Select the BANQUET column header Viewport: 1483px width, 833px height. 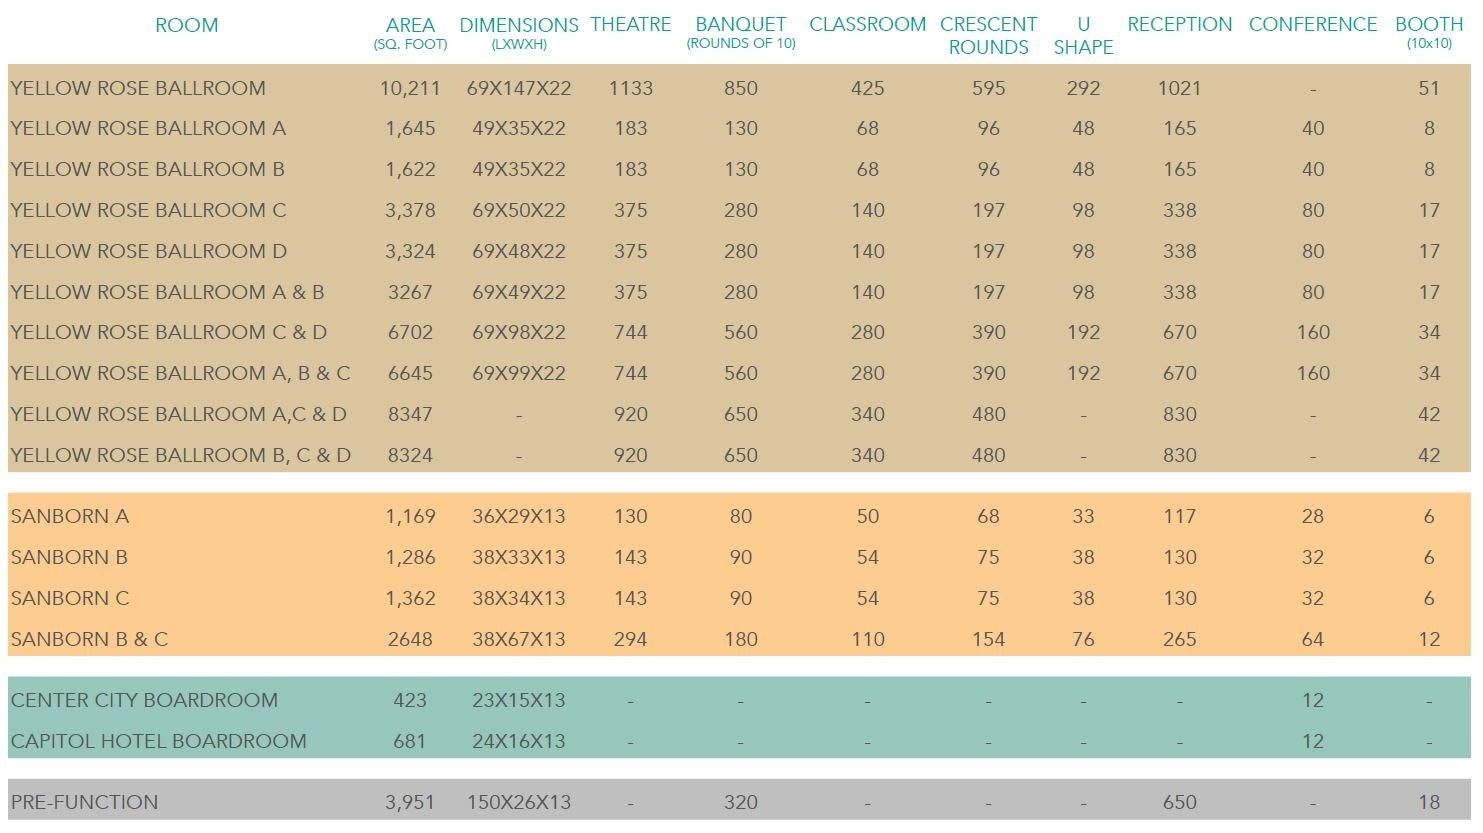(740, 25)
